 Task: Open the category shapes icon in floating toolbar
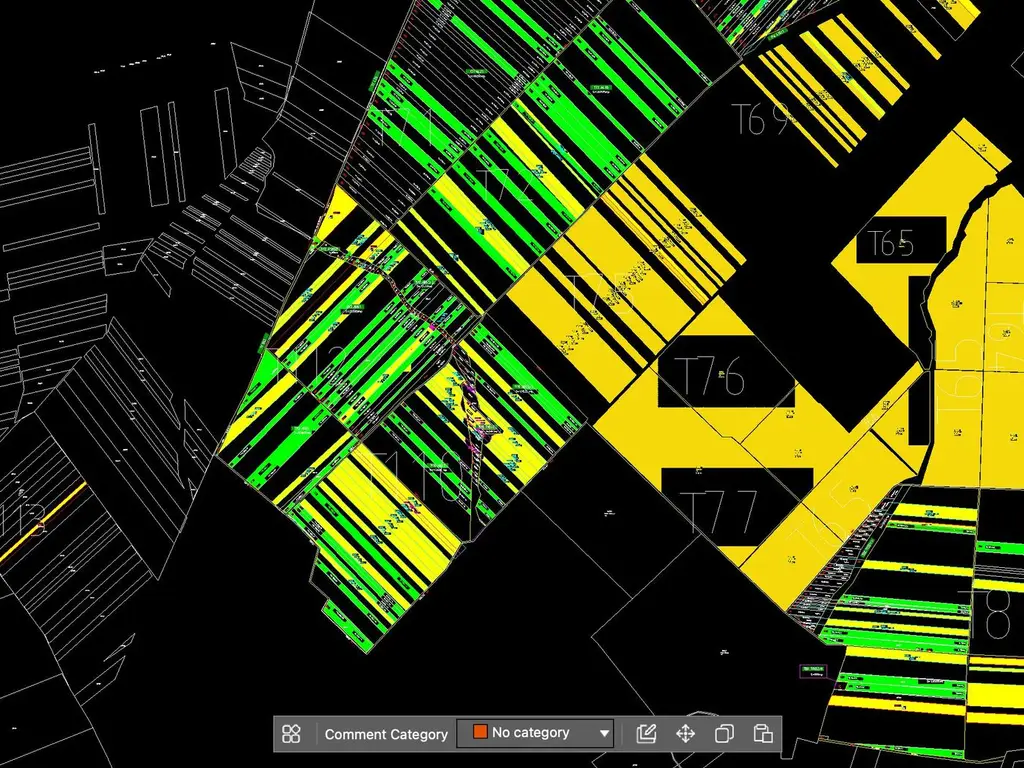(x=291, y=733)
